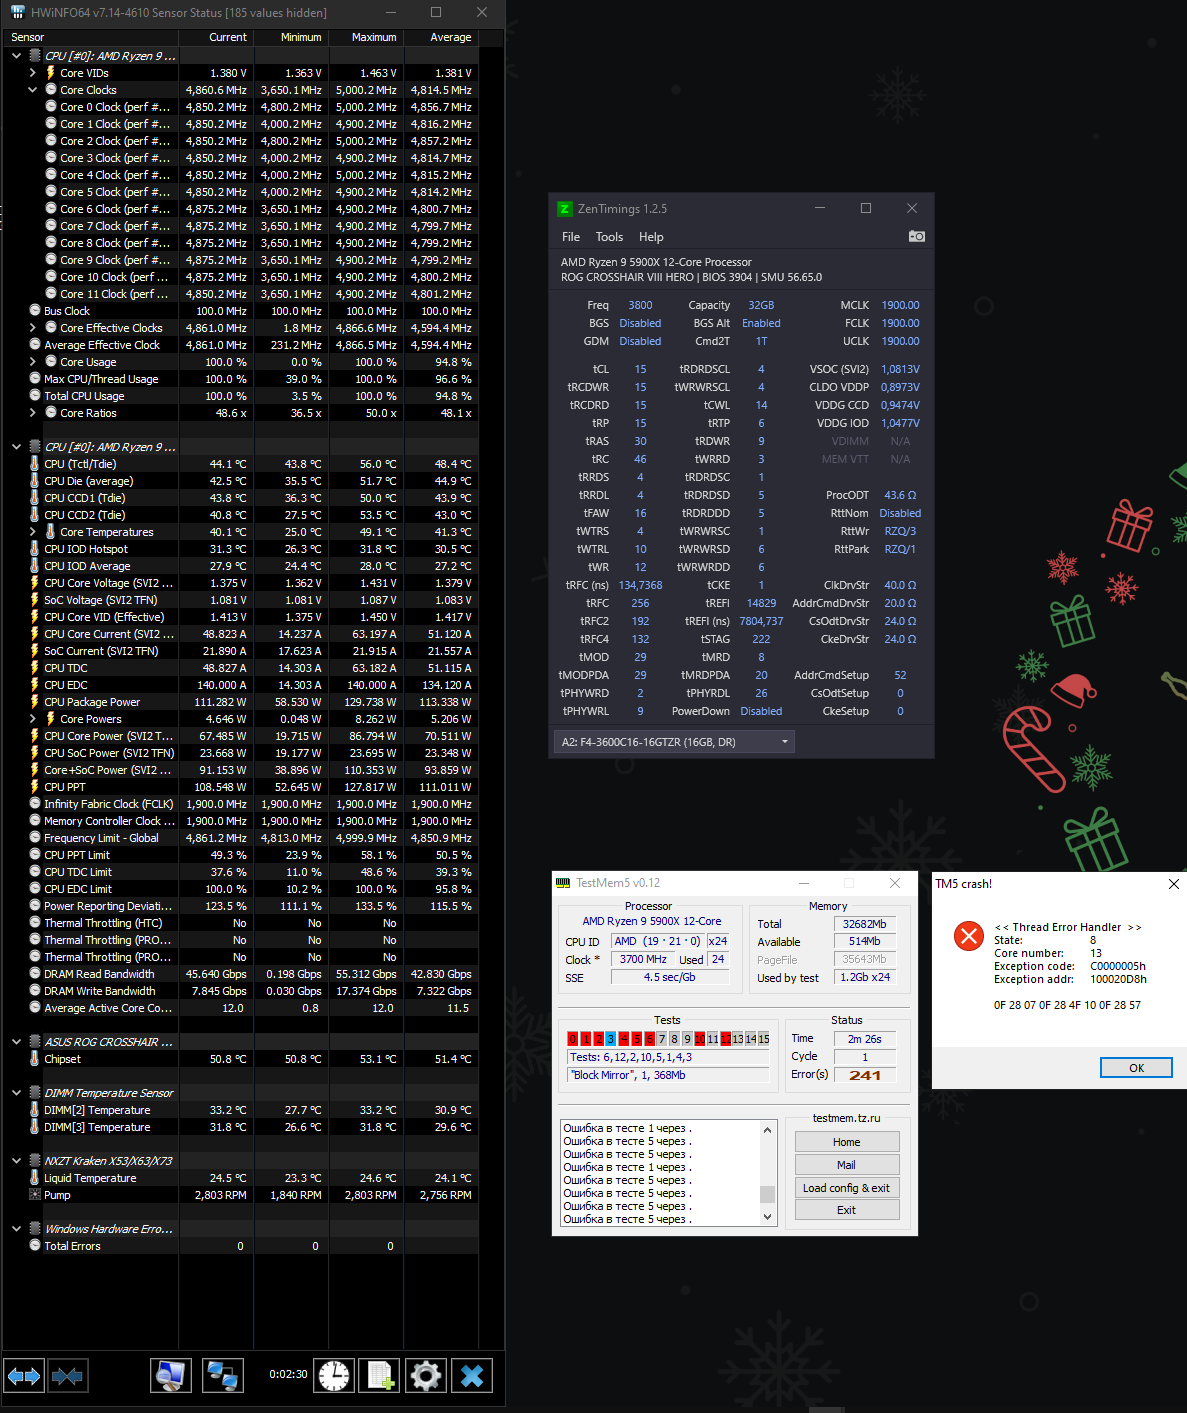1187x1413 pixels.
Task: Select the CPU EDC Limit row
Action: [239, 889]
